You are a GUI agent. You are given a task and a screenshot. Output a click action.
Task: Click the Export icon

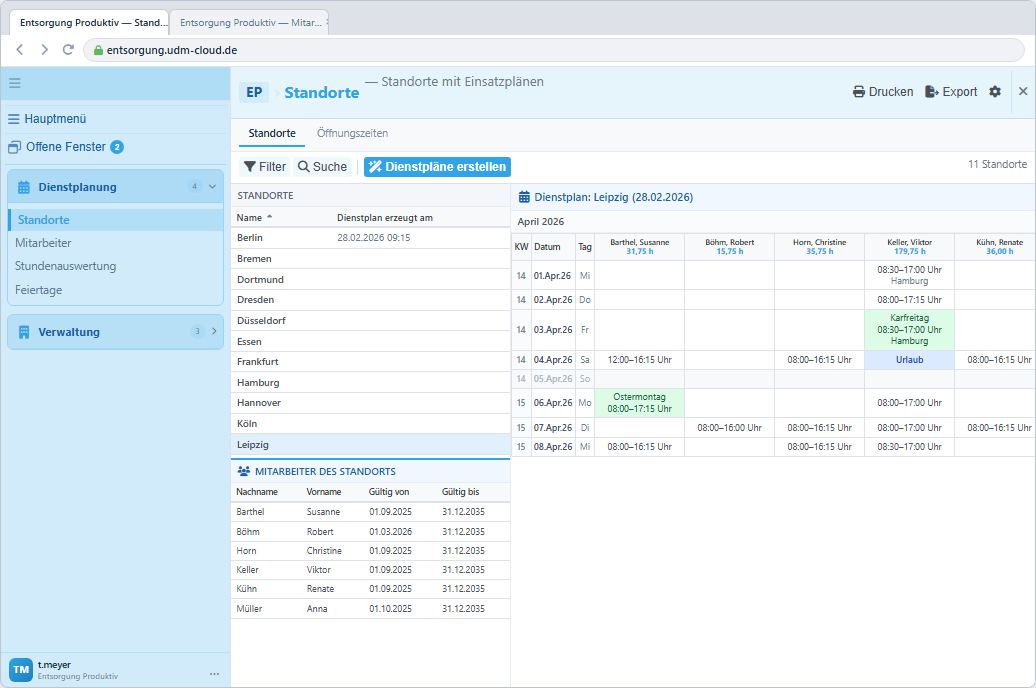pos(932,92)
